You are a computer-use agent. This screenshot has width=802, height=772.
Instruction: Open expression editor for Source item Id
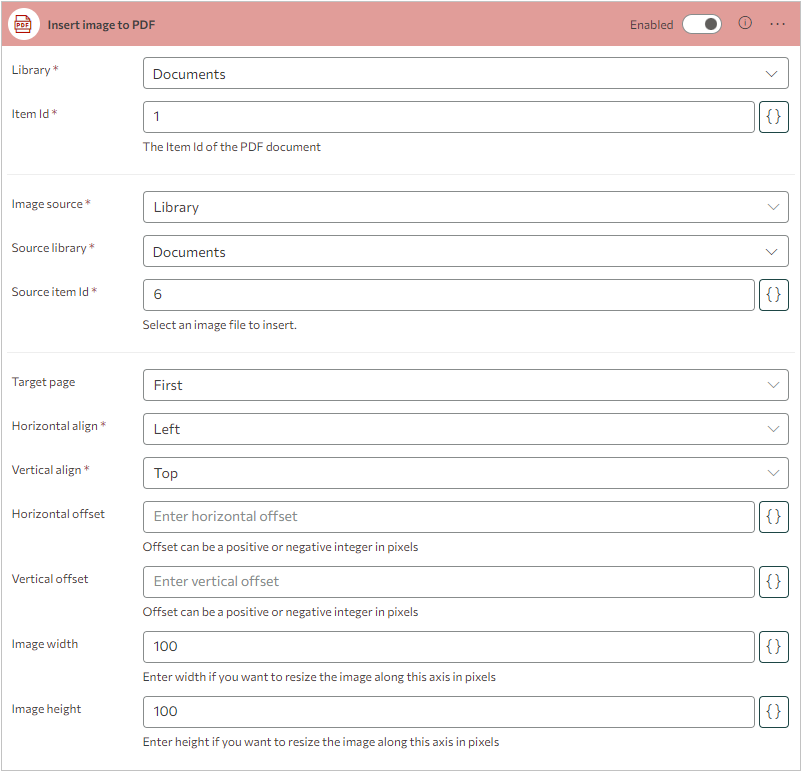[774, 295]
